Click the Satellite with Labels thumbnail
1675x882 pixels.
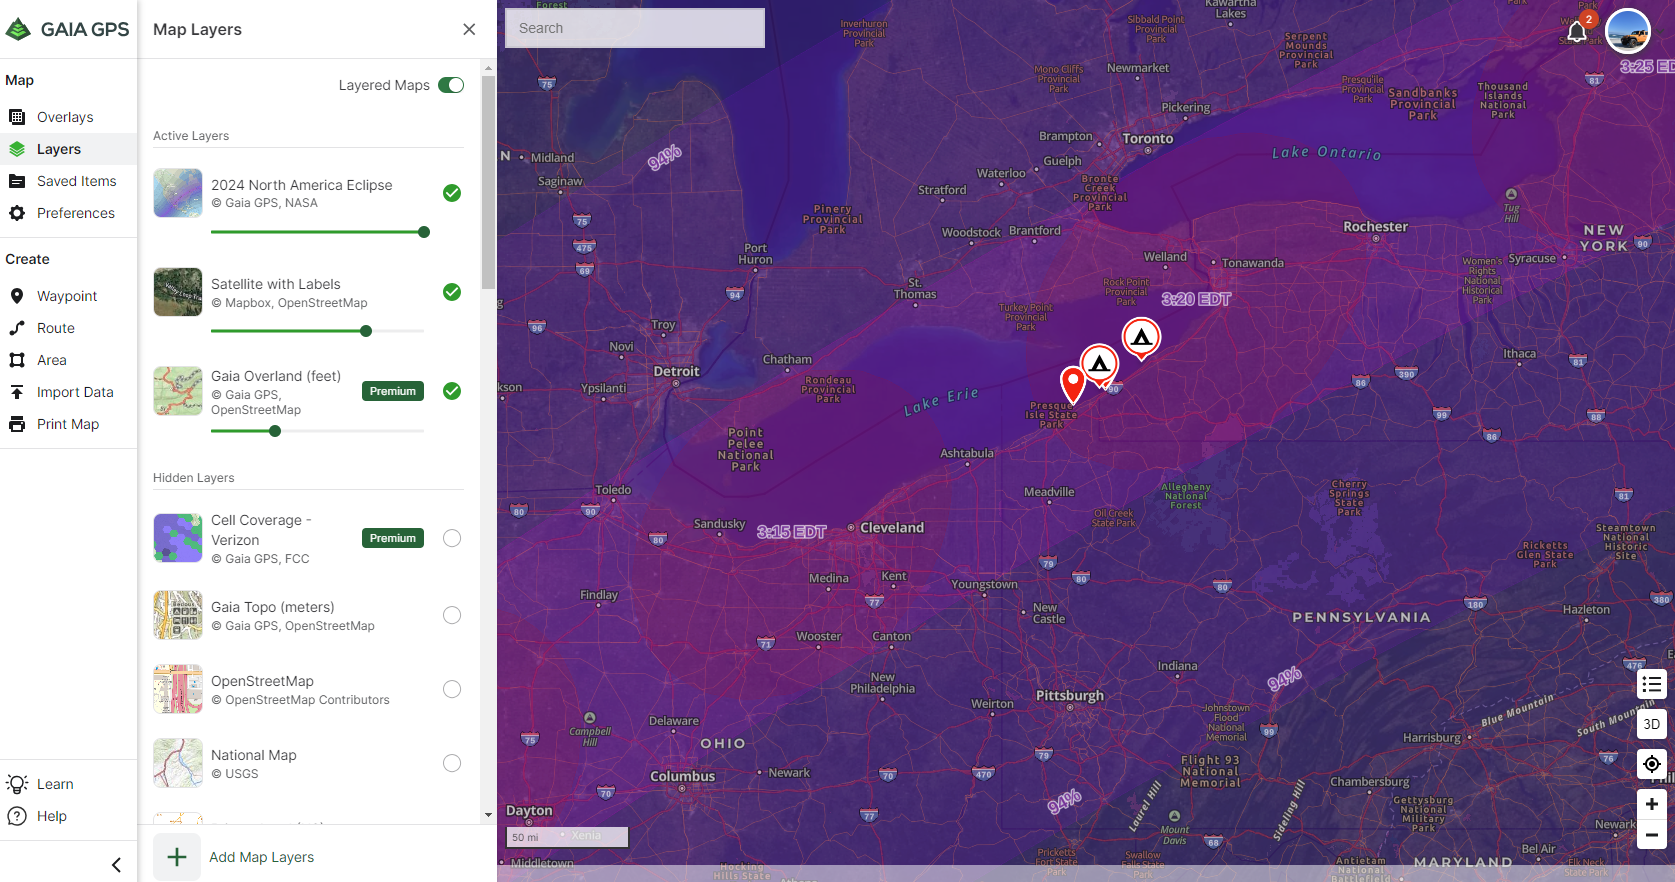(x=178, y=292)
